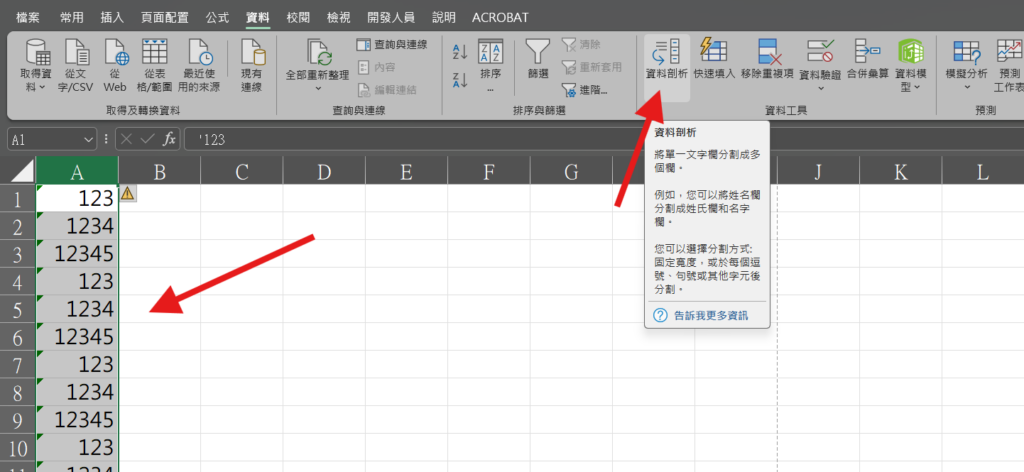The width and height of the screenshot is (1024, 472).
Task: Select column header B
Action: coord(159,173)
